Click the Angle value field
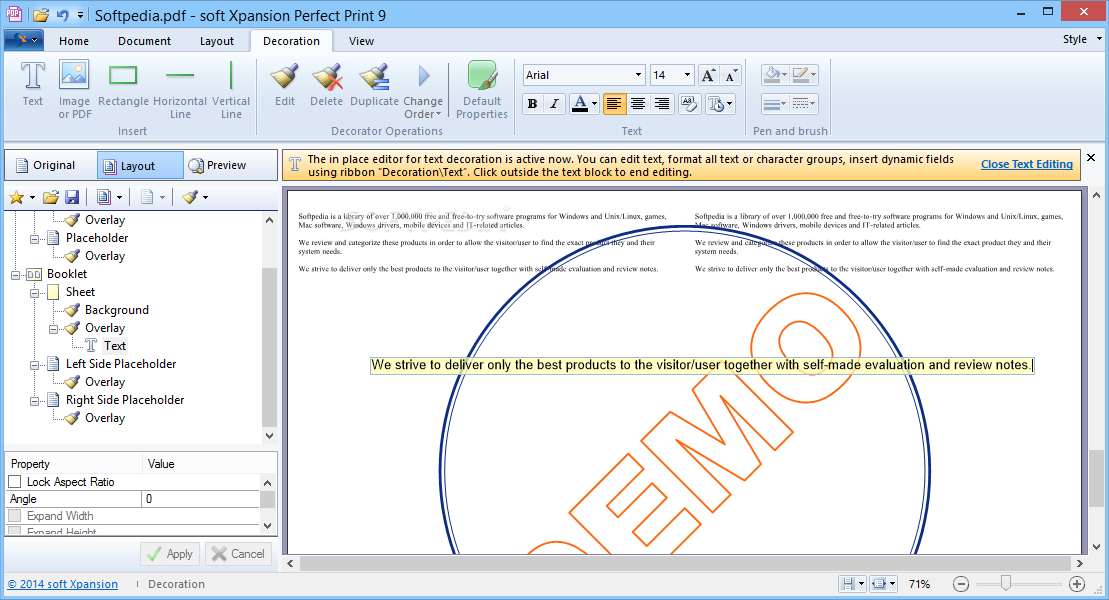The width and height of the screenshot is (1109, 600). (201, 499)
